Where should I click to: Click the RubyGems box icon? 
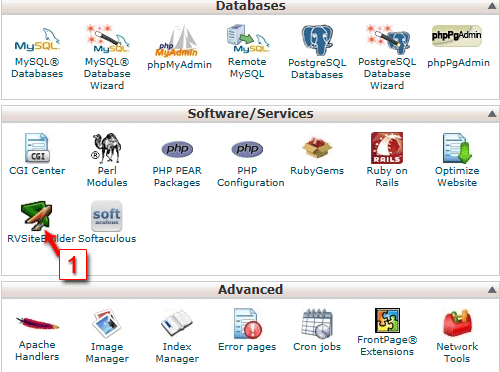click(x=317, y=147)
